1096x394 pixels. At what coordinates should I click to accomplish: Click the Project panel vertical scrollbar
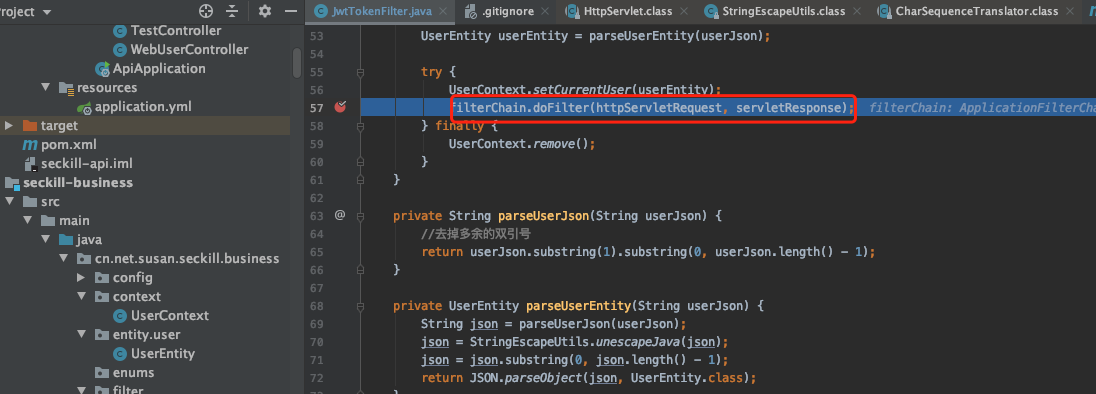tap(297, 63)
